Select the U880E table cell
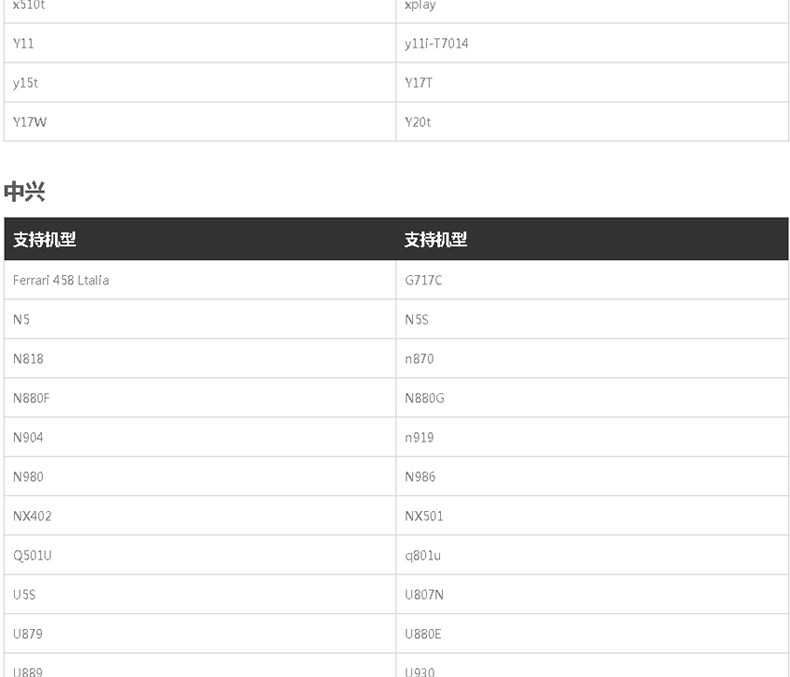The image size is (790, 677). (423, 634)
